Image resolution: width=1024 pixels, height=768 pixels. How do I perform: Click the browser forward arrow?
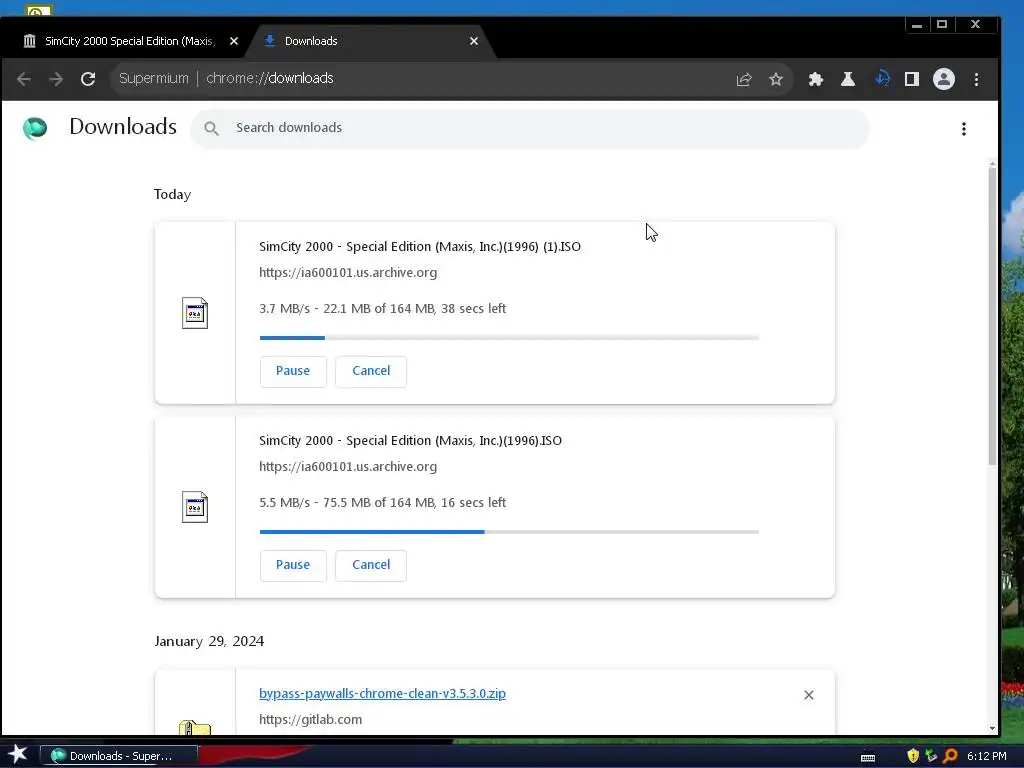[x=56, y=79]
